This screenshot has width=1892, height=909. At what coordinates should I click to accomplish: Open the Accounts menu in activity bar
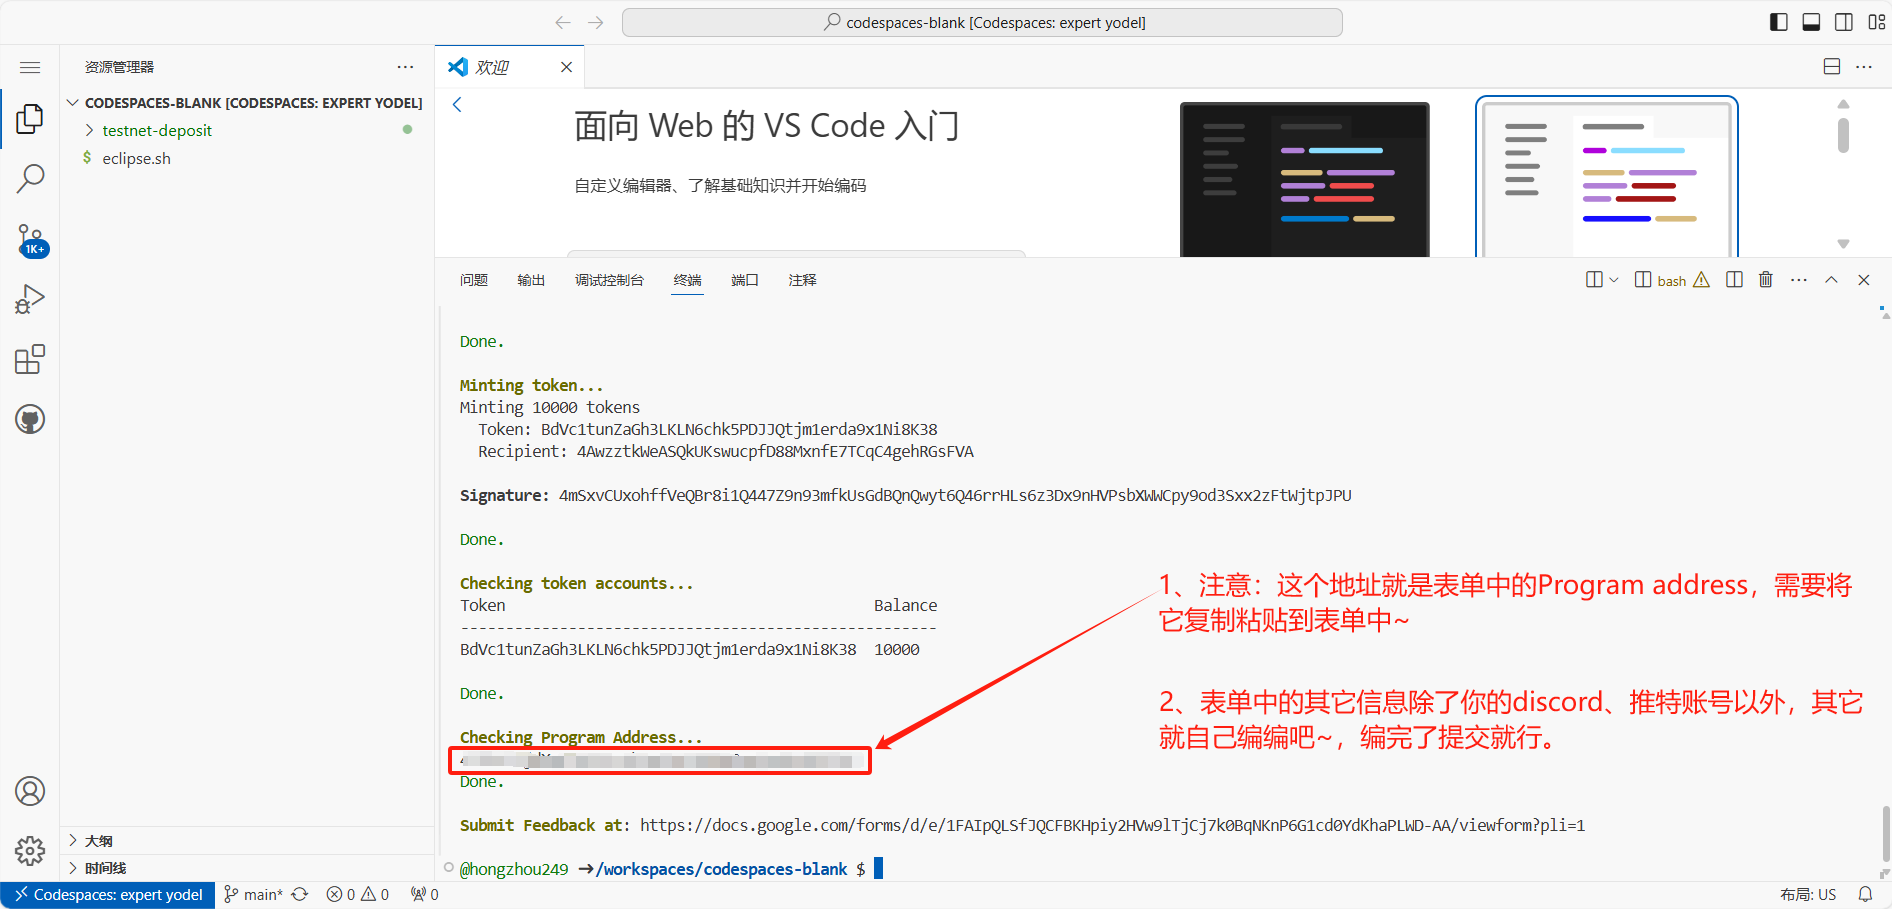pos(30,791)
